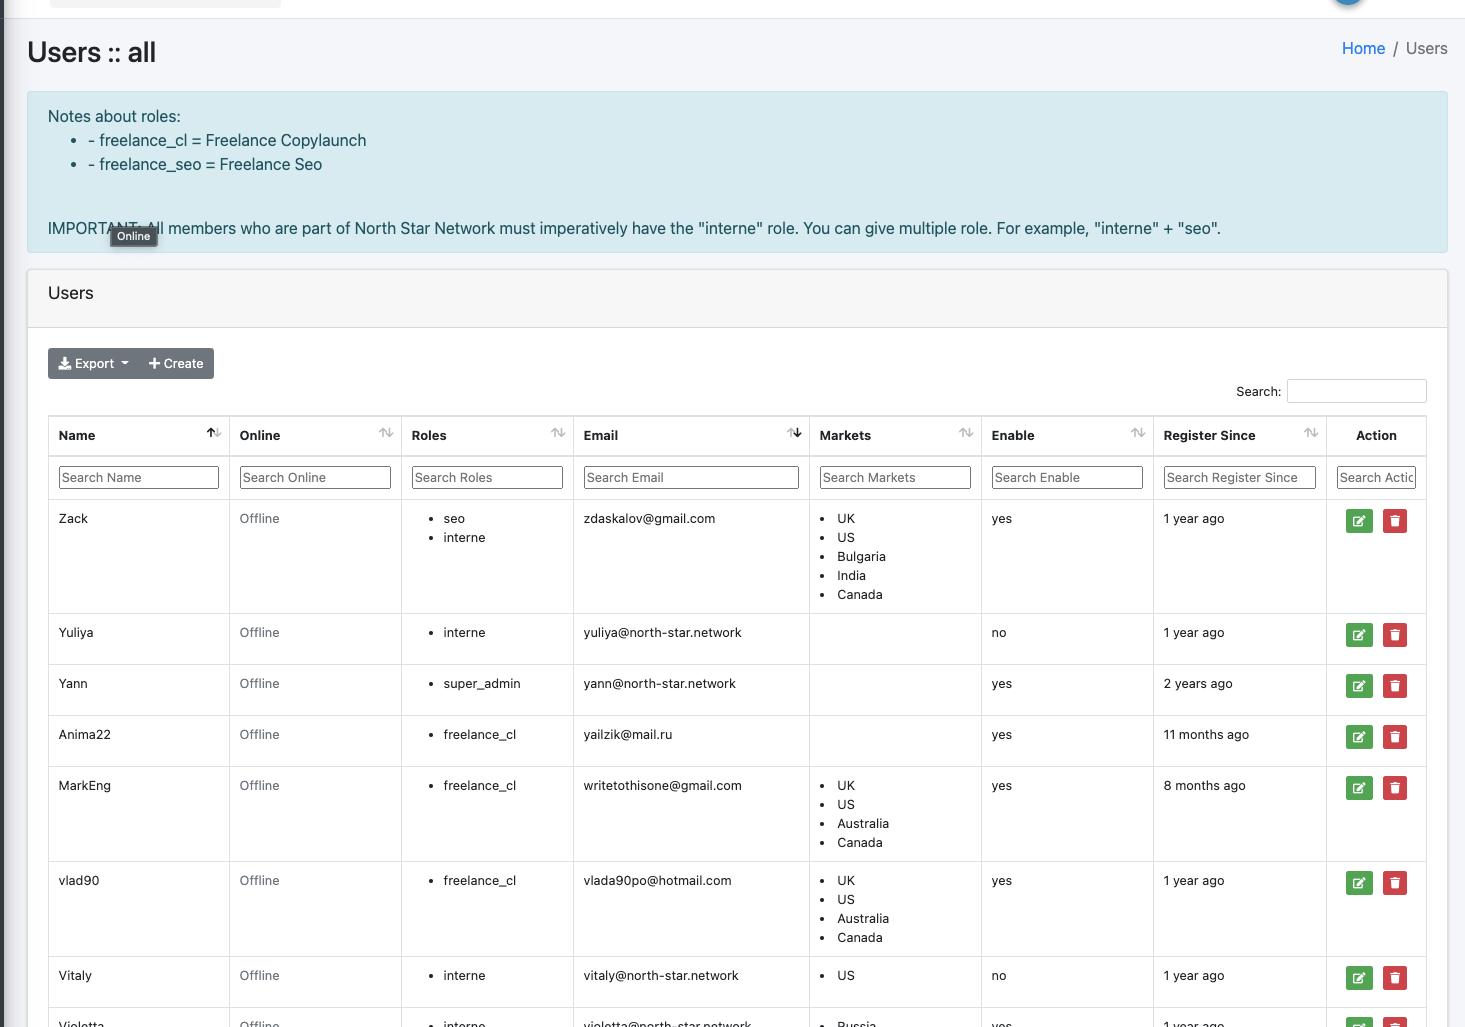
Task: Open the Export dropdown menu
Action: [94, 364]
